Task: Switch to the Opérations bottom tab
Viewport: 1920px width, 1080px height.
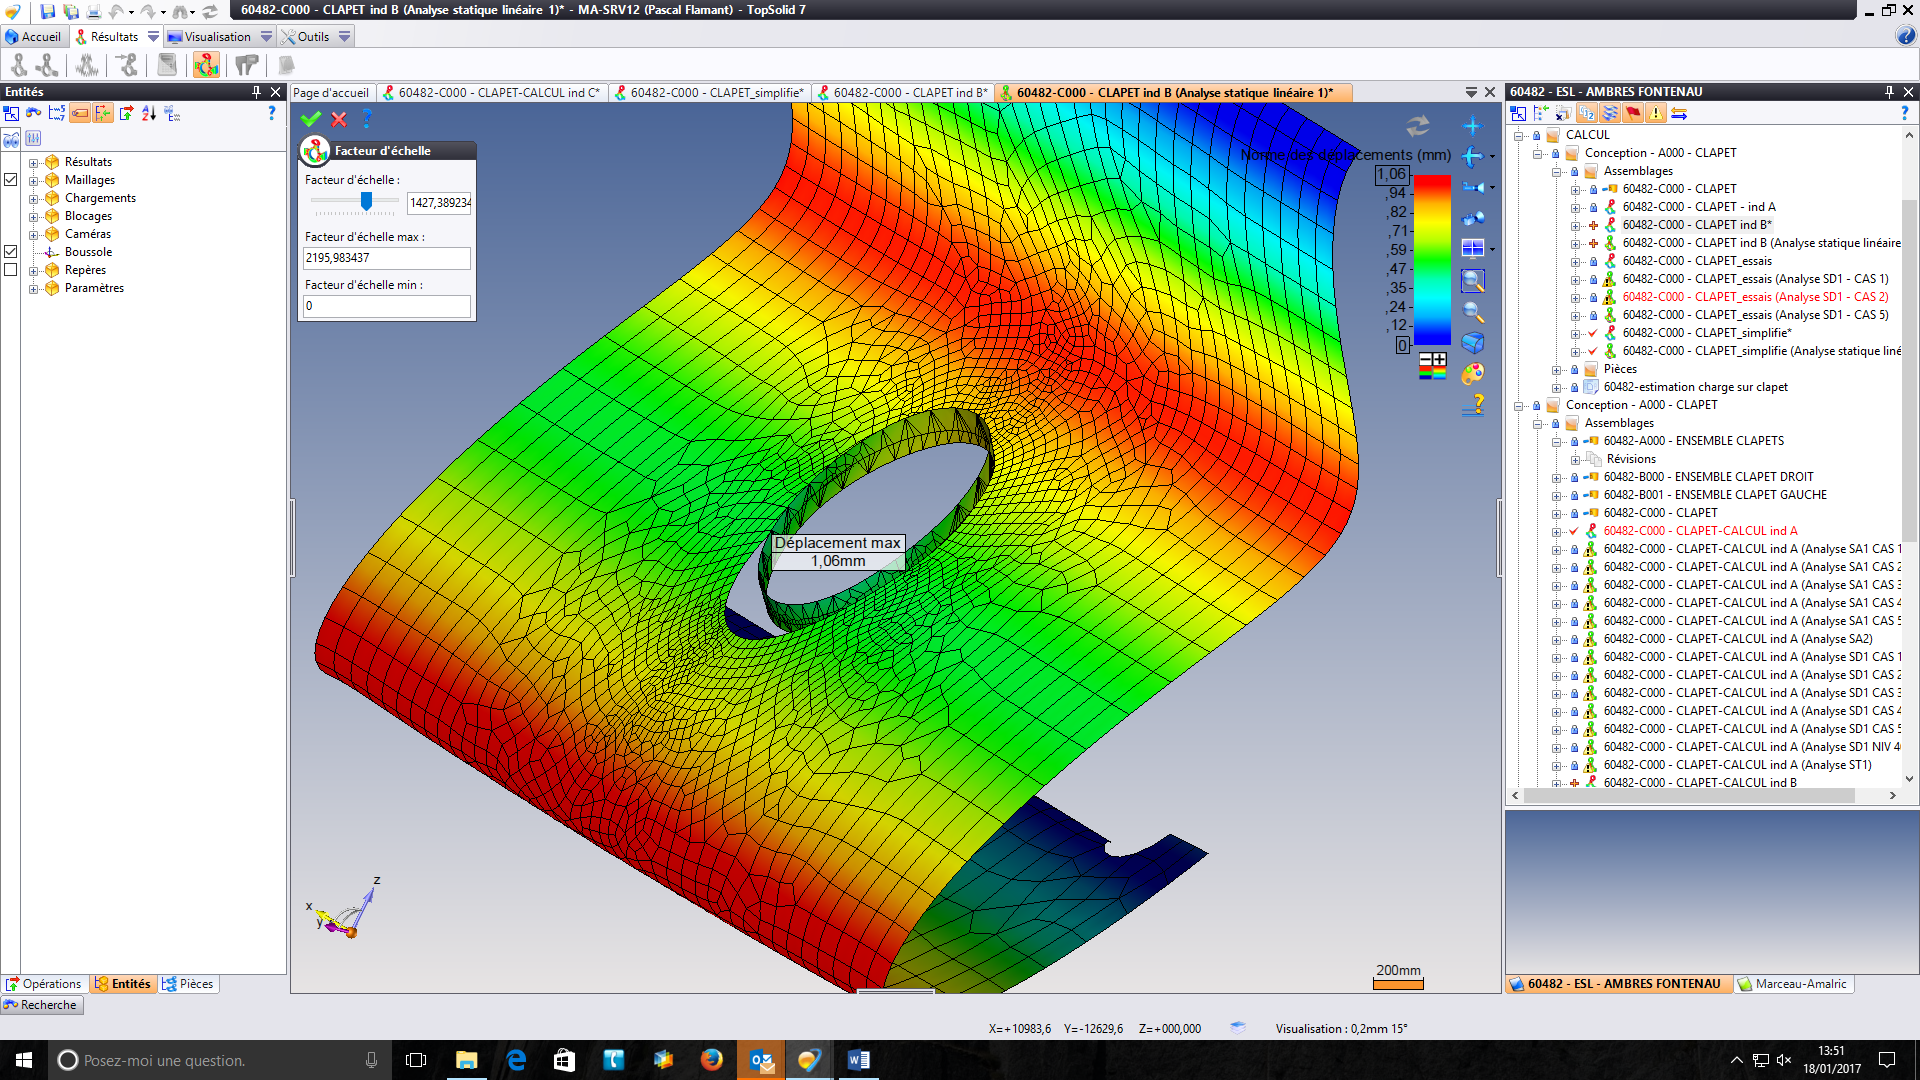Action: click(x=44, y=984)
